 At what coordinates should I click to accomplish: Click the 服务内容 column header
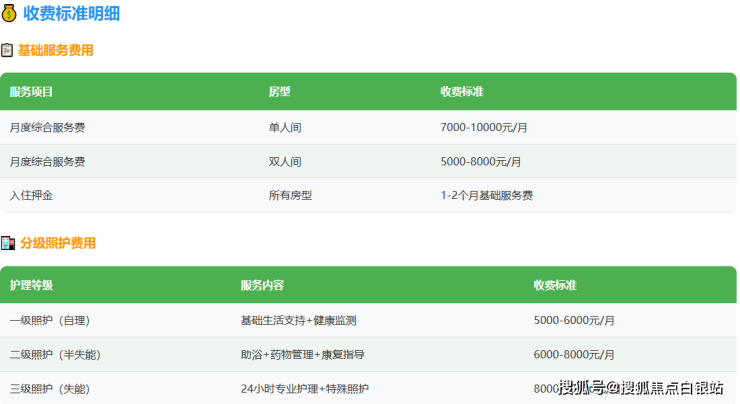point(262,285)
